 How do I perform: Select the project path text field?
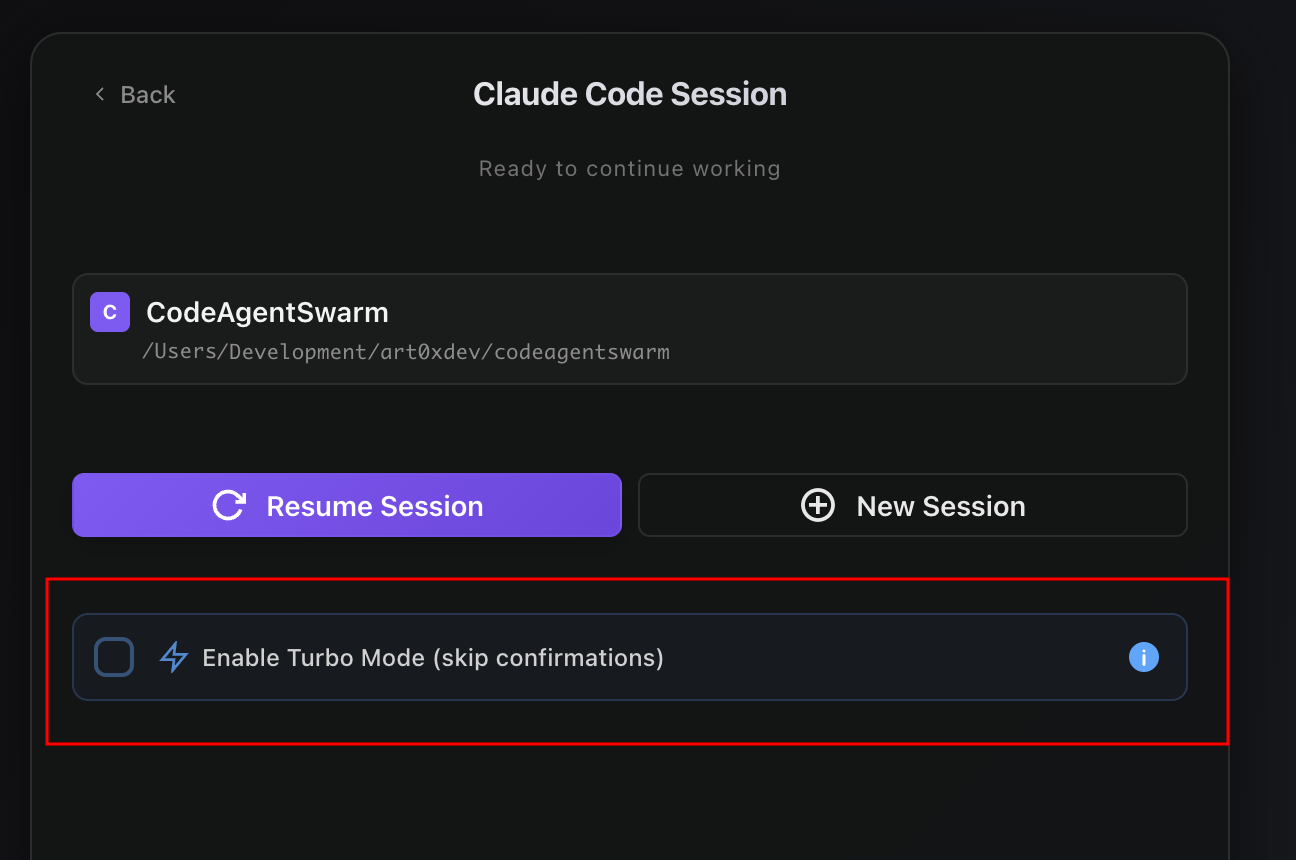(x=408, y=352)
